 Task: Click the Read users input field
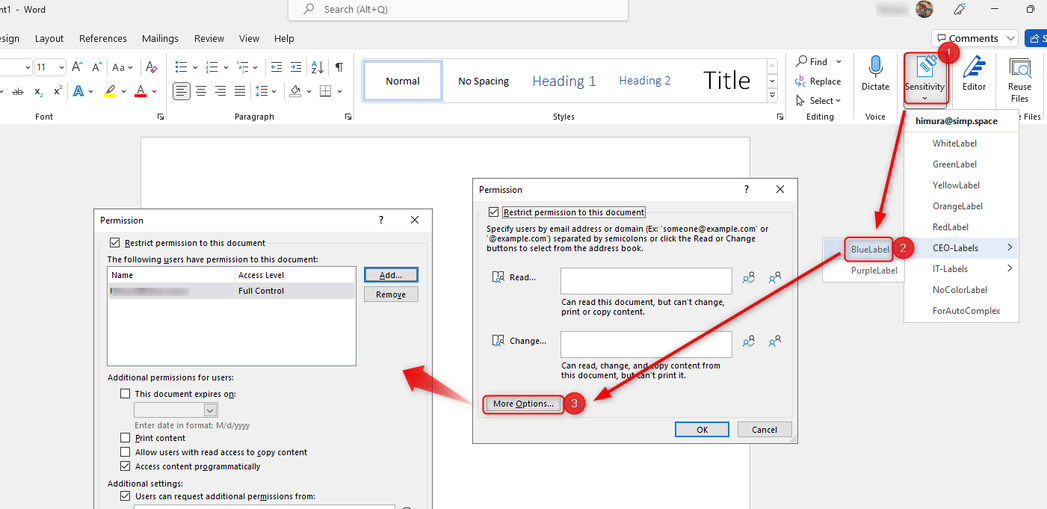tap(646, 281)
